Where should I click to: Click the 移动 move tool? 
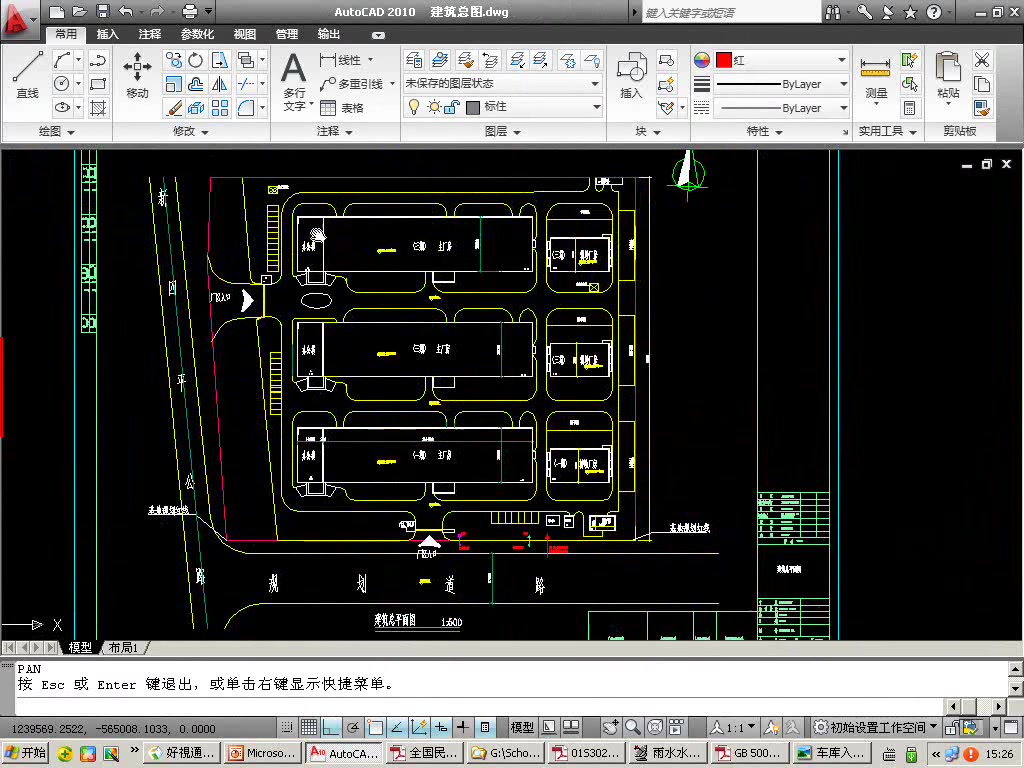pyautogui.click(x=137, y=75)
